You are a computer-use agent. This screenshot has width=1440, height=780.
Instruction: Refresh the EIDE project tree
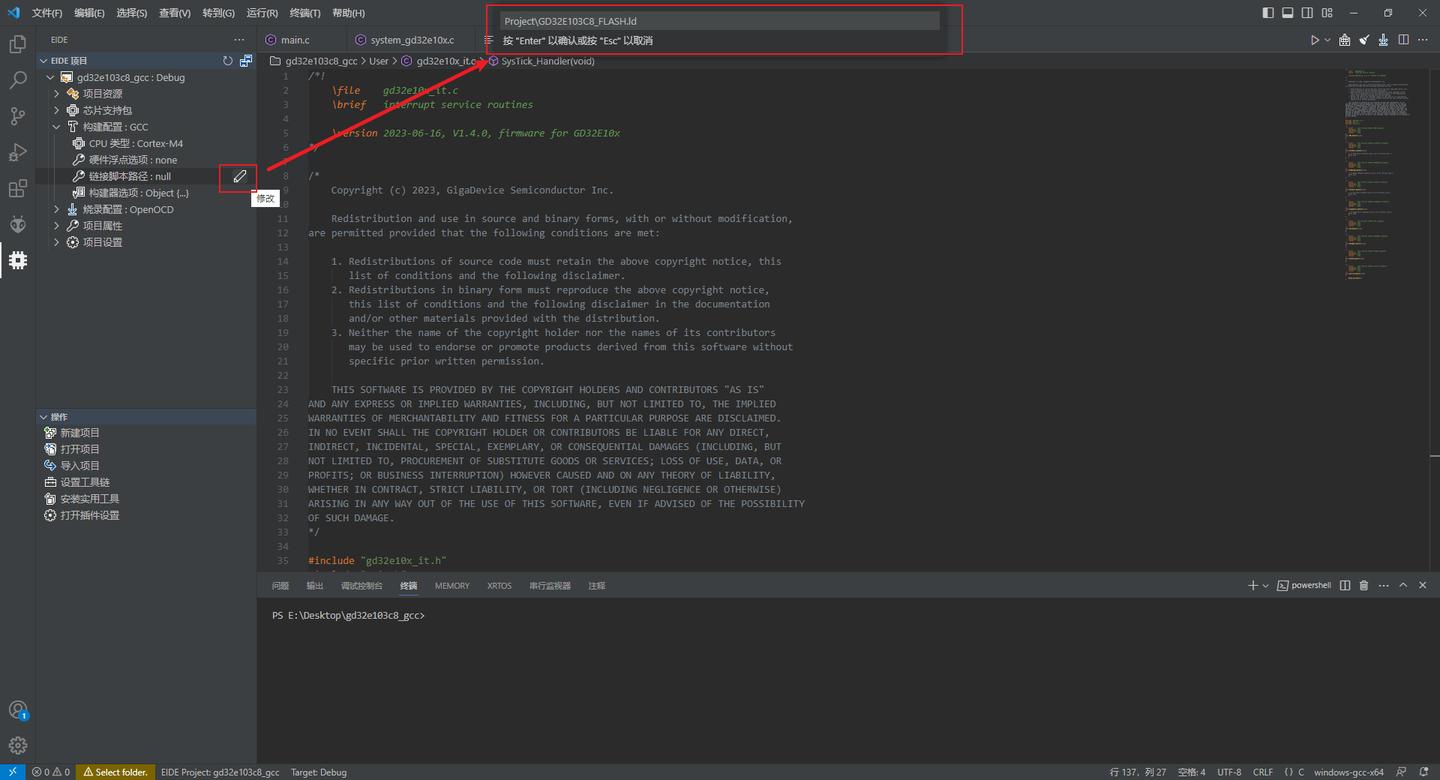pyautogui.click(x=228, y=60)
